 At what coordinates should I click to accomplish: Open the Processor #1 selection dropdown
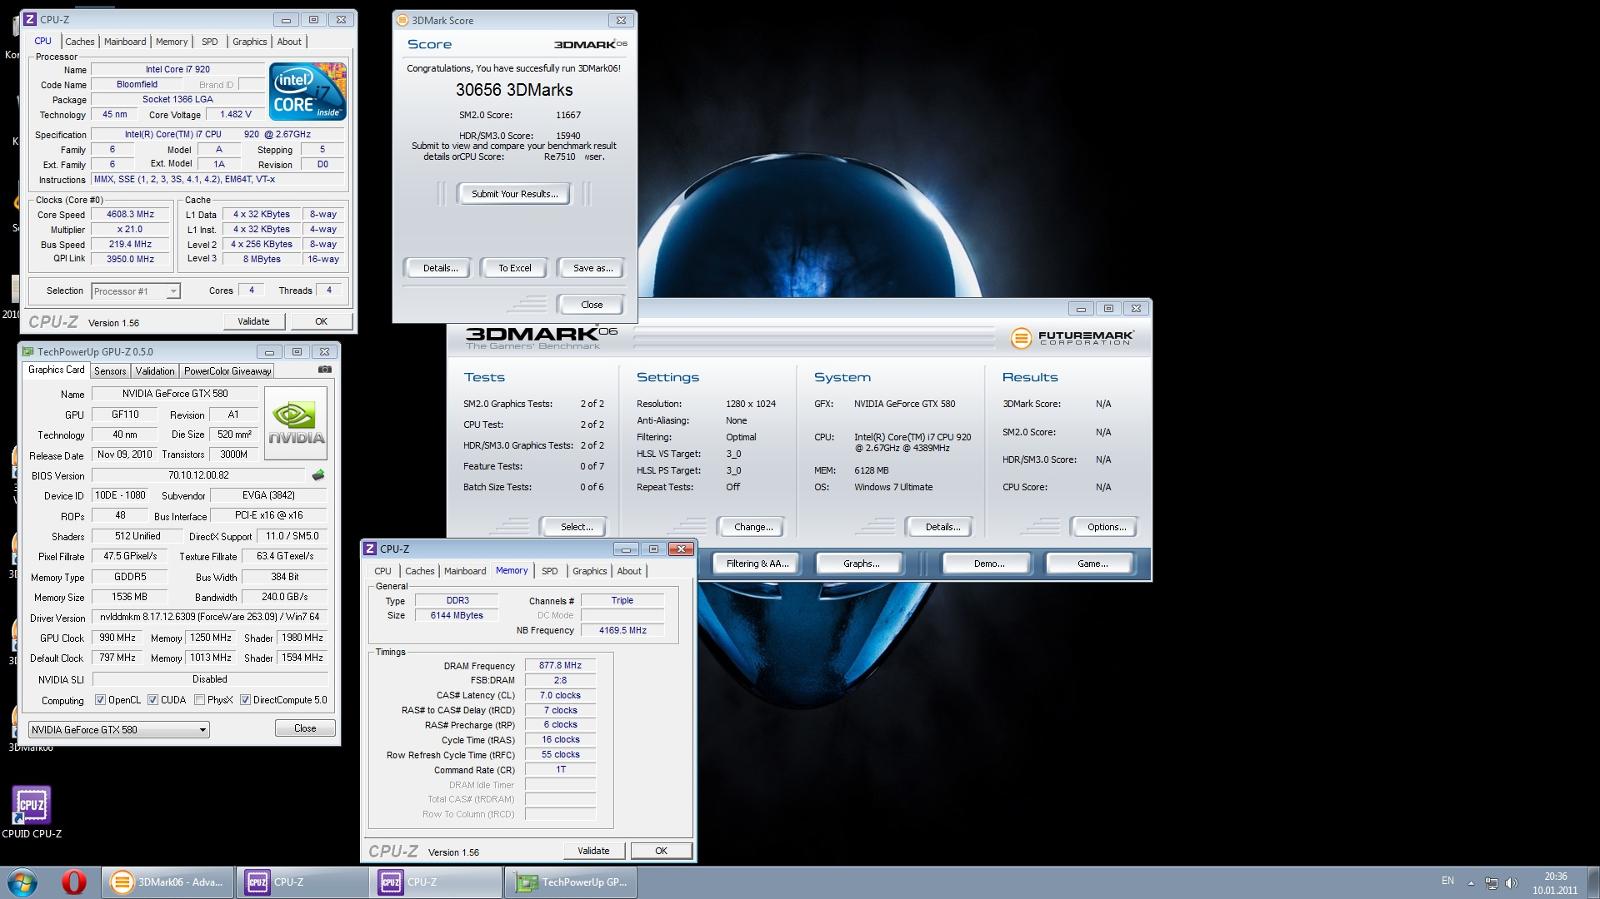(x=135, y=291)
